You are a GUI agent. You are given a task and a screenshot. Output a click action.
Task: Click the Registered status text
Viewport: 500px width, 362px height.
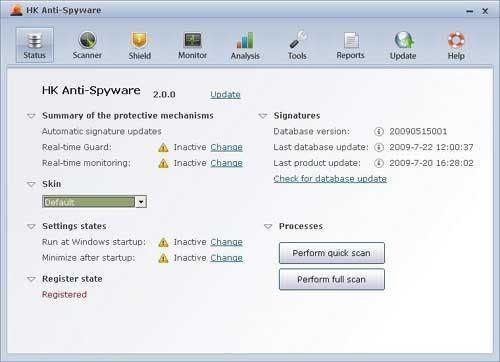[x=64, y=295]
